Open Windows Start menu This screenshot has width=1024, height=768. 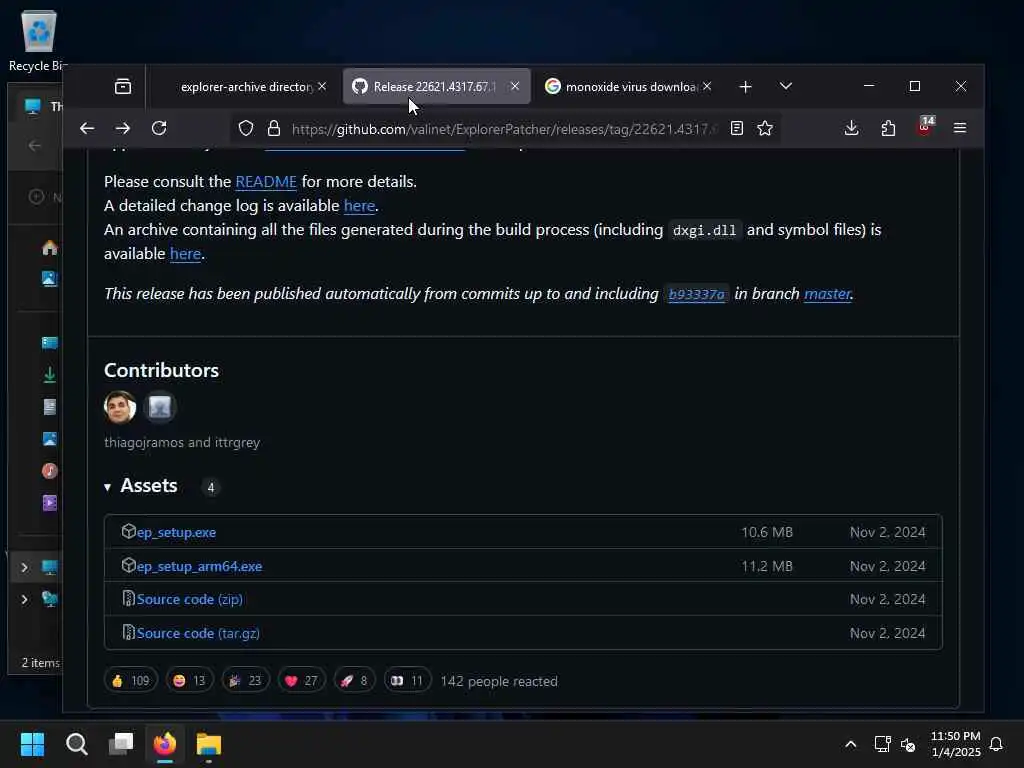(x=32, y=744)
